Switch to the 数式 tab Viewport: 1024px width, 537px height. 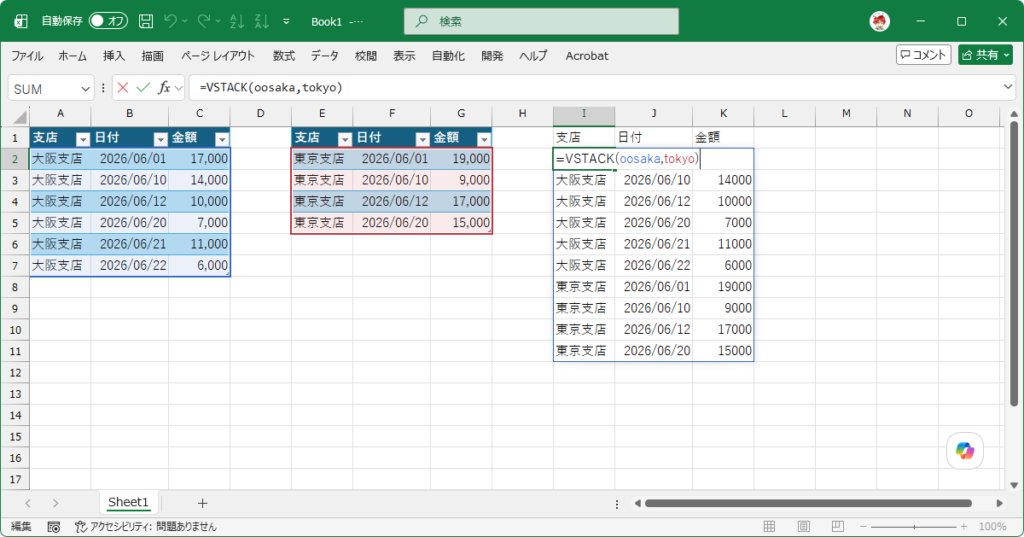[283, 56]
